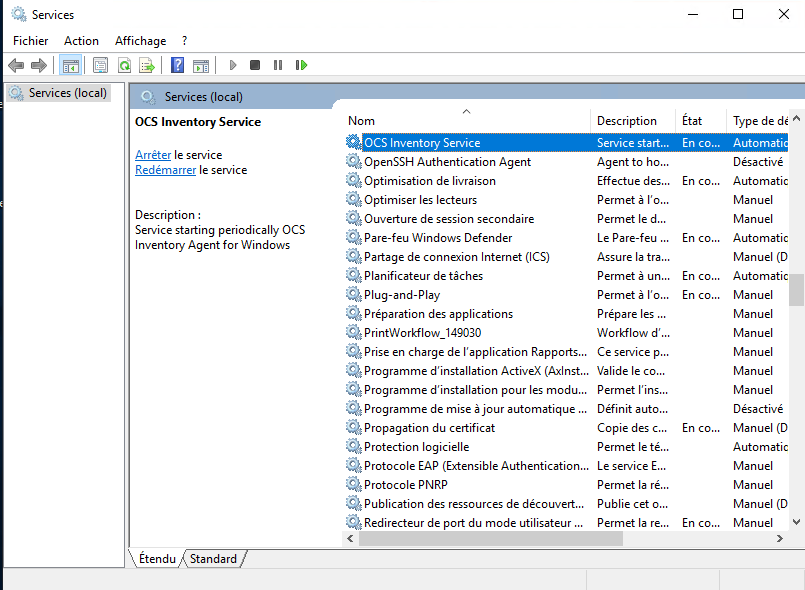Viewport: 805px width, 590px height.
Task: Sort by the Description column header
Action: pos(632,121)
